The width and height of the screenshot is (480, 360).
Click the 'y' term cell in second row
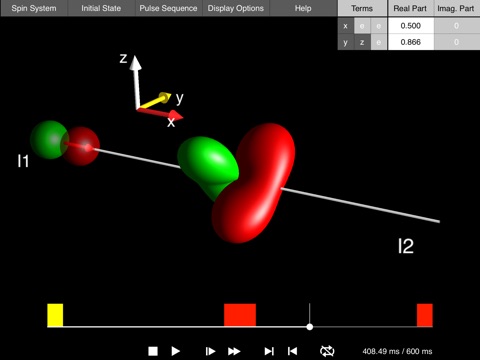346,42
